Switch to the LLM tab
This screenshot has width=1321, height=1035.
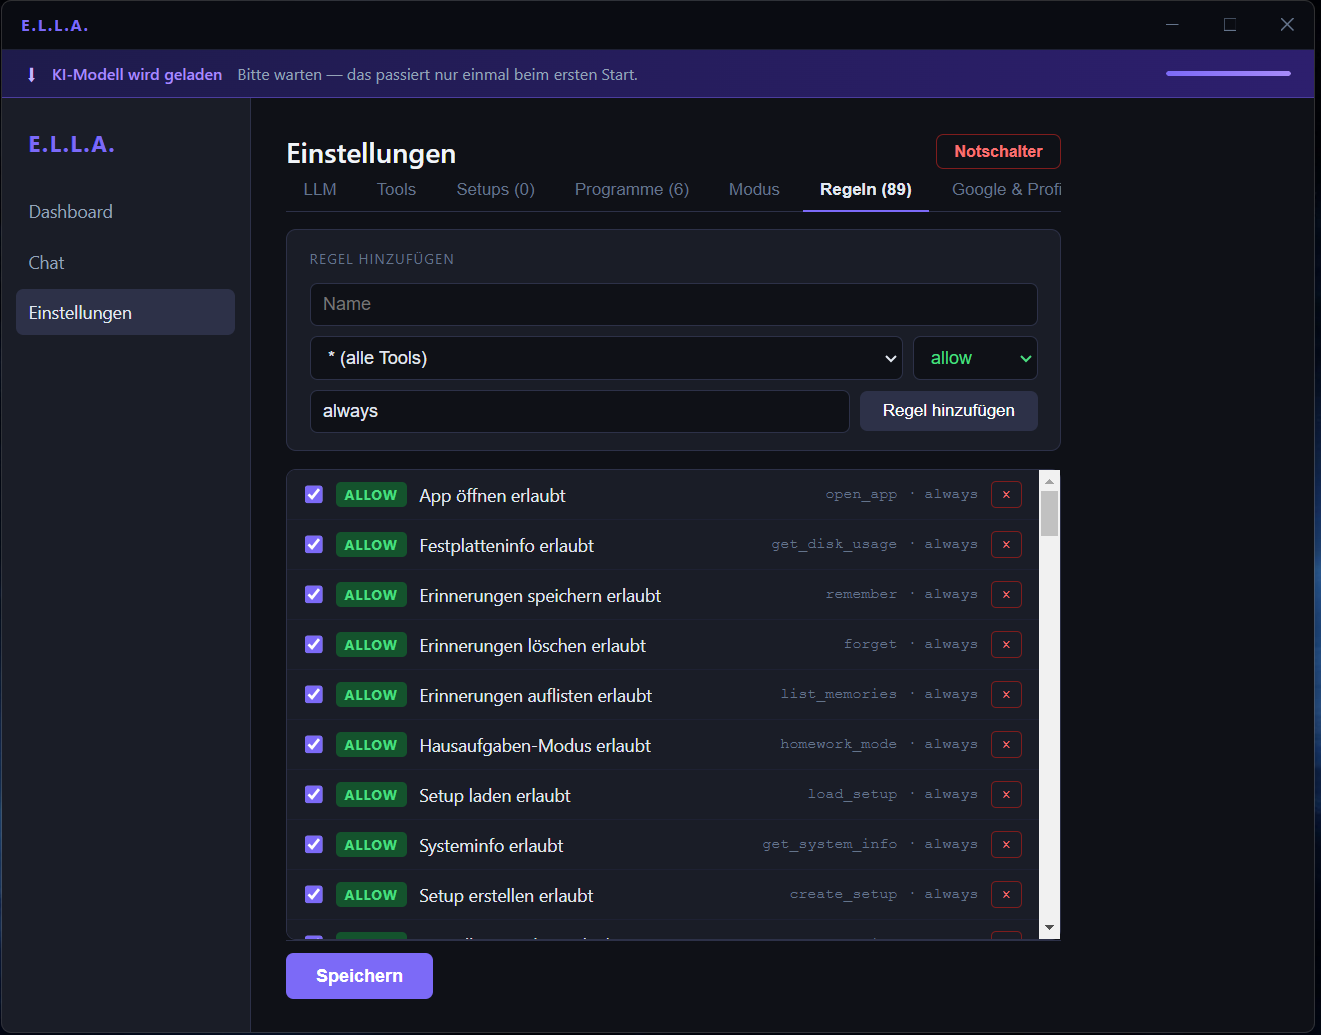coord(320,189)
